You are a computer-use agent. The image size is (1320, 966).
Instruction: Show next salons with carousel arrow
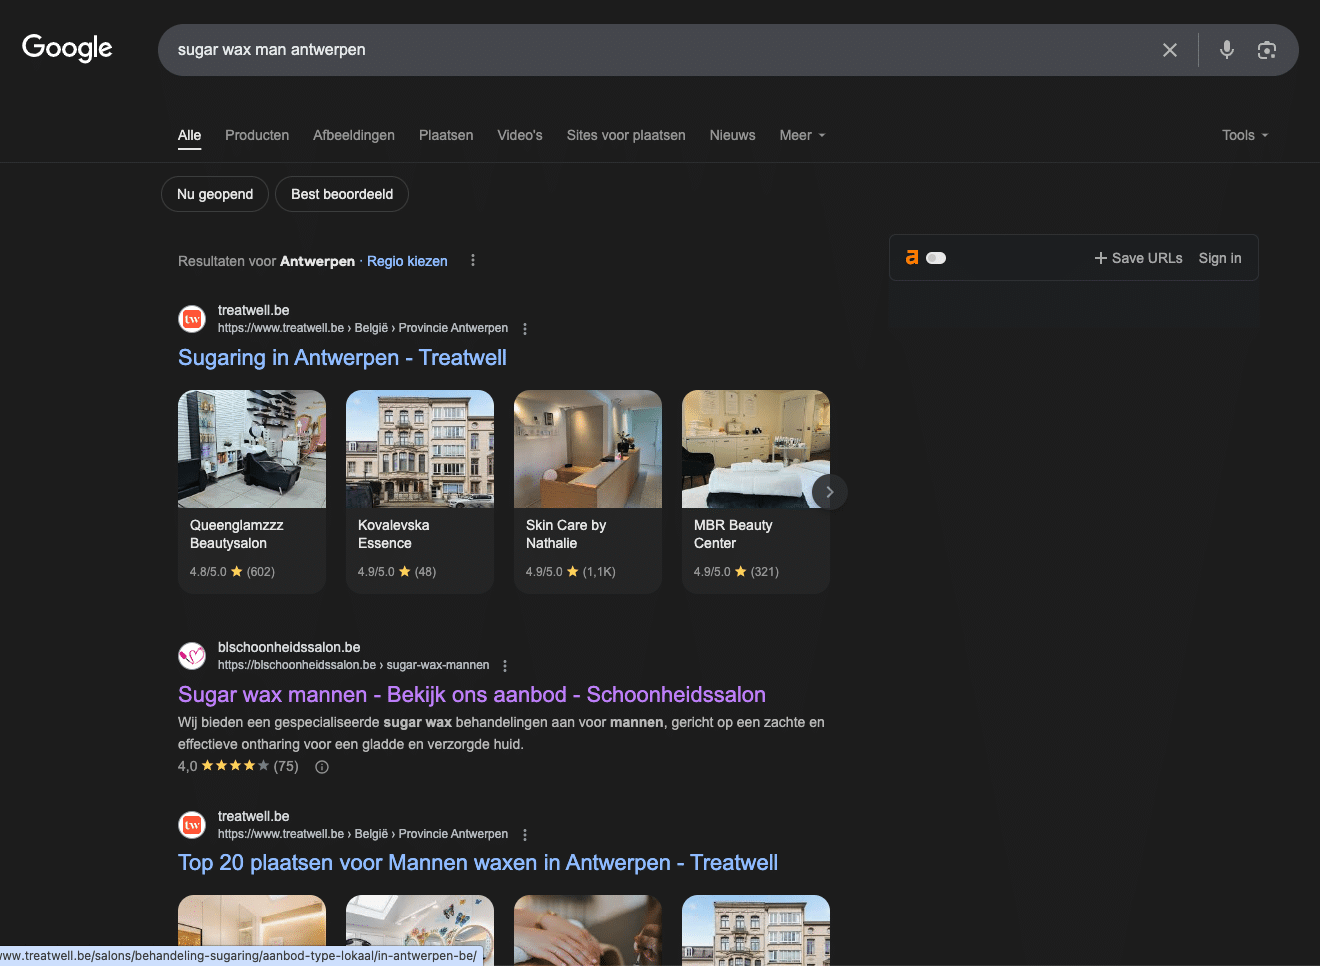829,492
